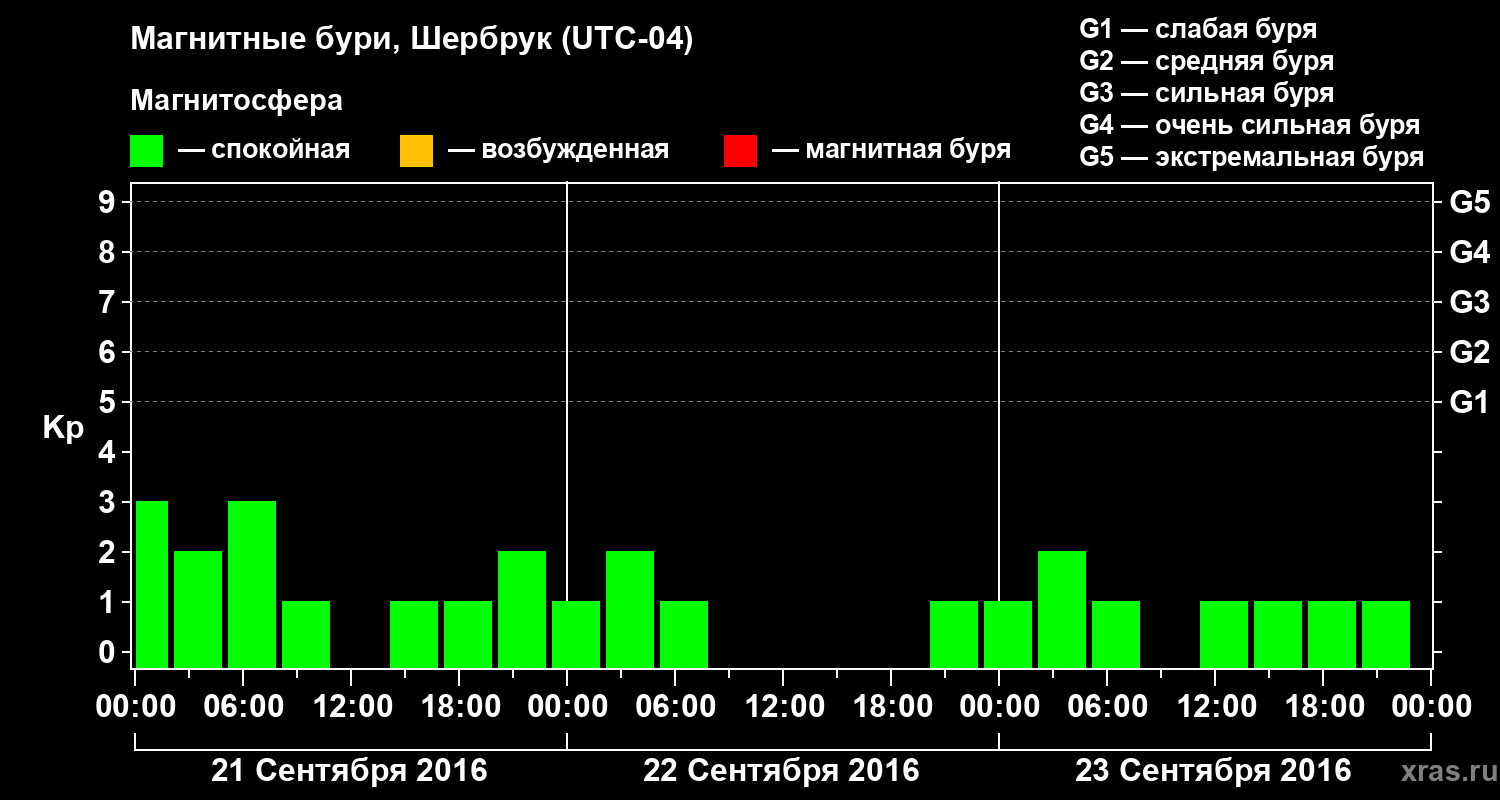
Task: Click the Kp axis value 5
Action: [108, 402]
